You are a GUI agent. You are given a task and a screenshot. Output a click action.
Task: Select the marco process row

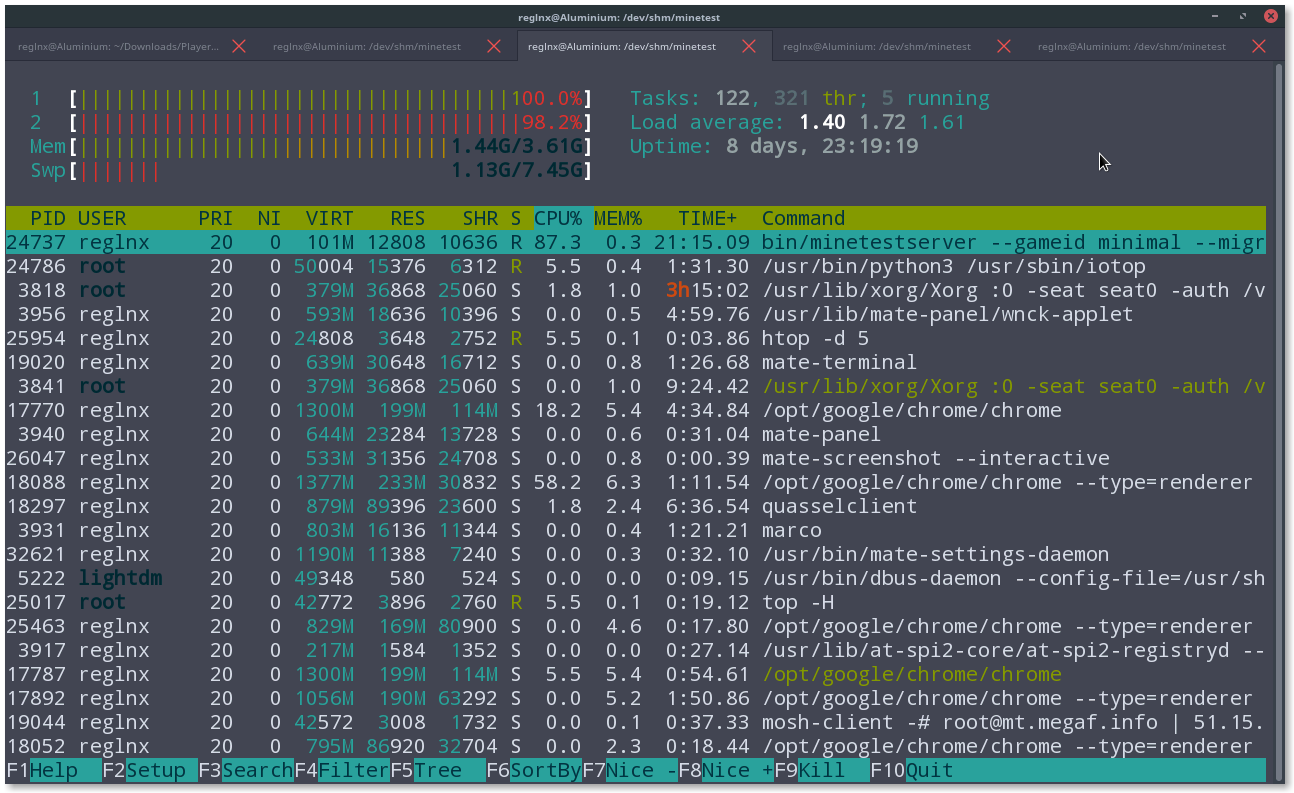[x=635, y=530]
